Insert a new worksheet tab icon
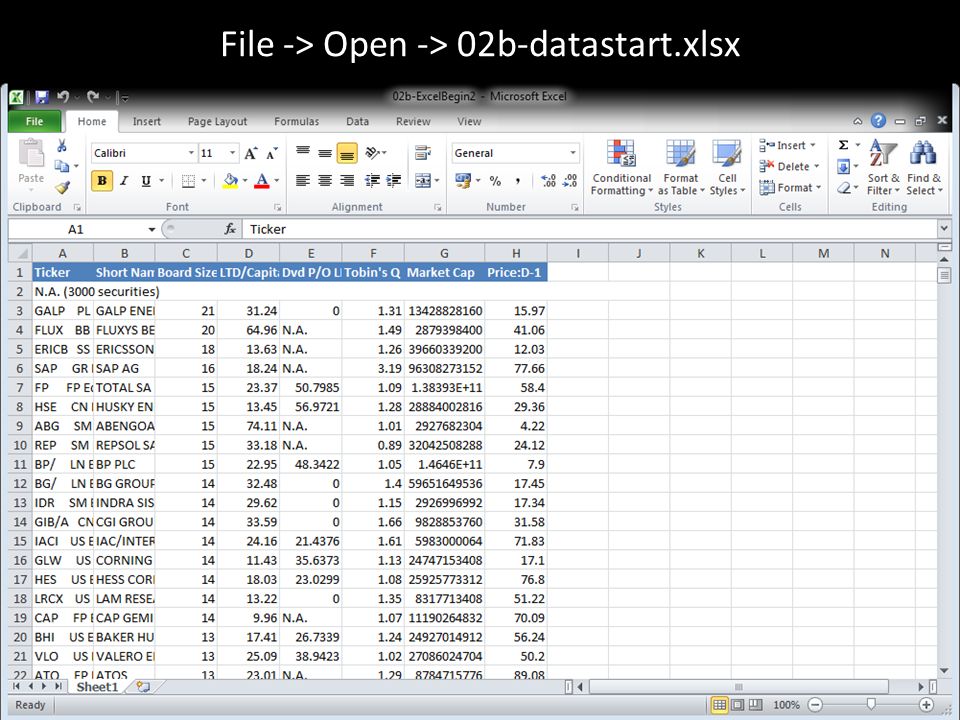960x720 pixels. point(143,687)
